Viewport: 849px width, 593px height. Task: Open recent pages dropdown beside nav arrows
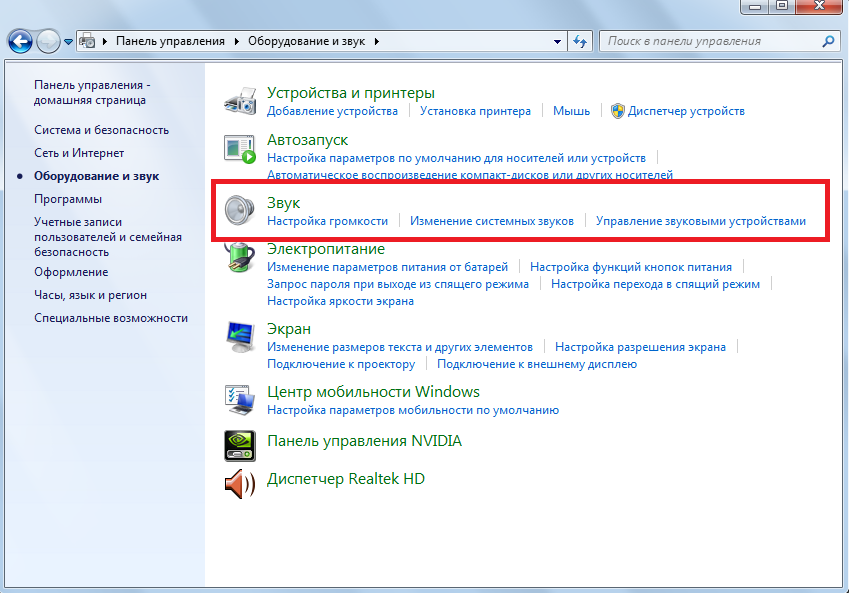68,42
